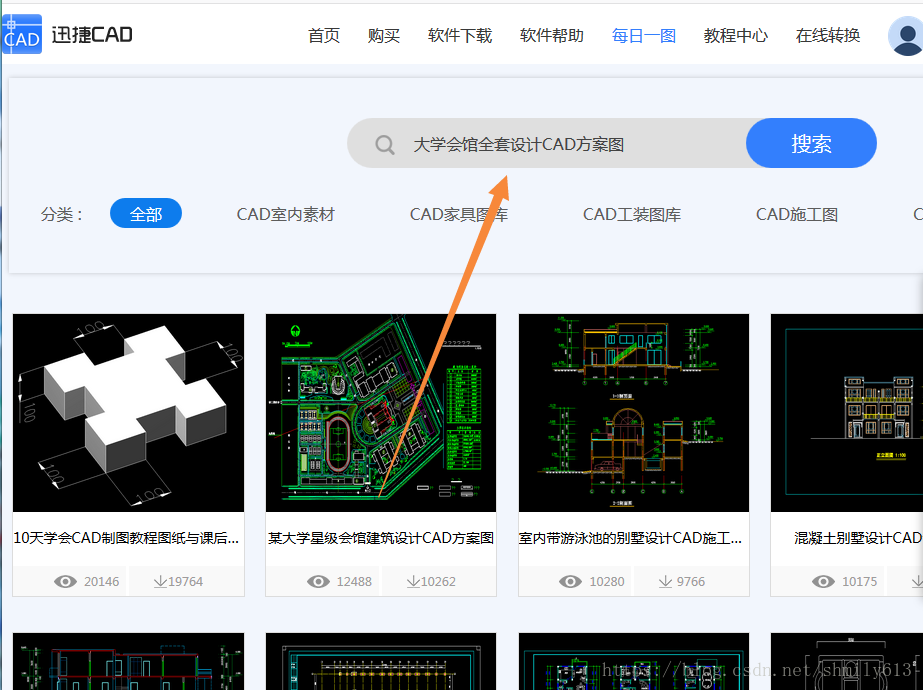Open the white cross-shaped 3D block thumbnail
The height and width of the screenshot is (690, 923).
tap(128, 413)
